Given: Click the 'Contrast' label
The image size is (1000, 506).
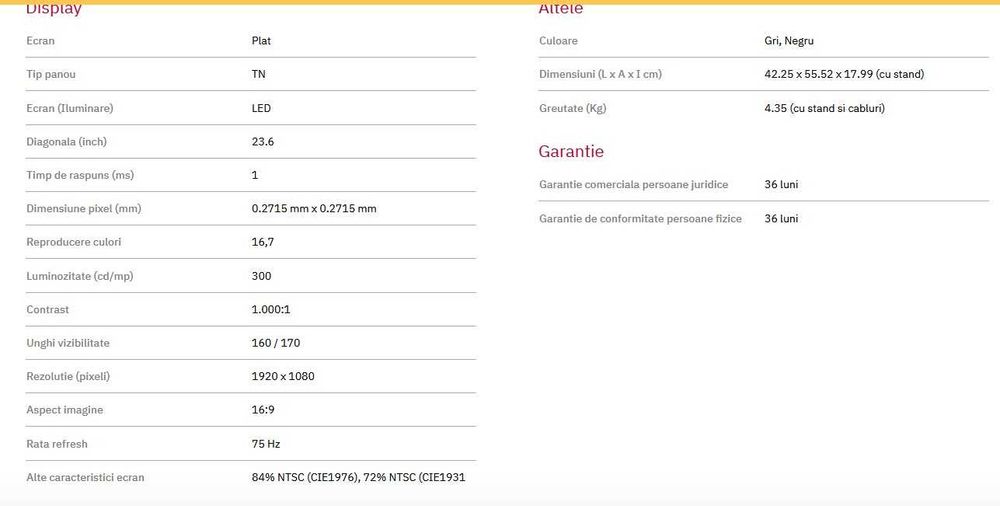Looking at the screenshot, I should tap(47, 309).
